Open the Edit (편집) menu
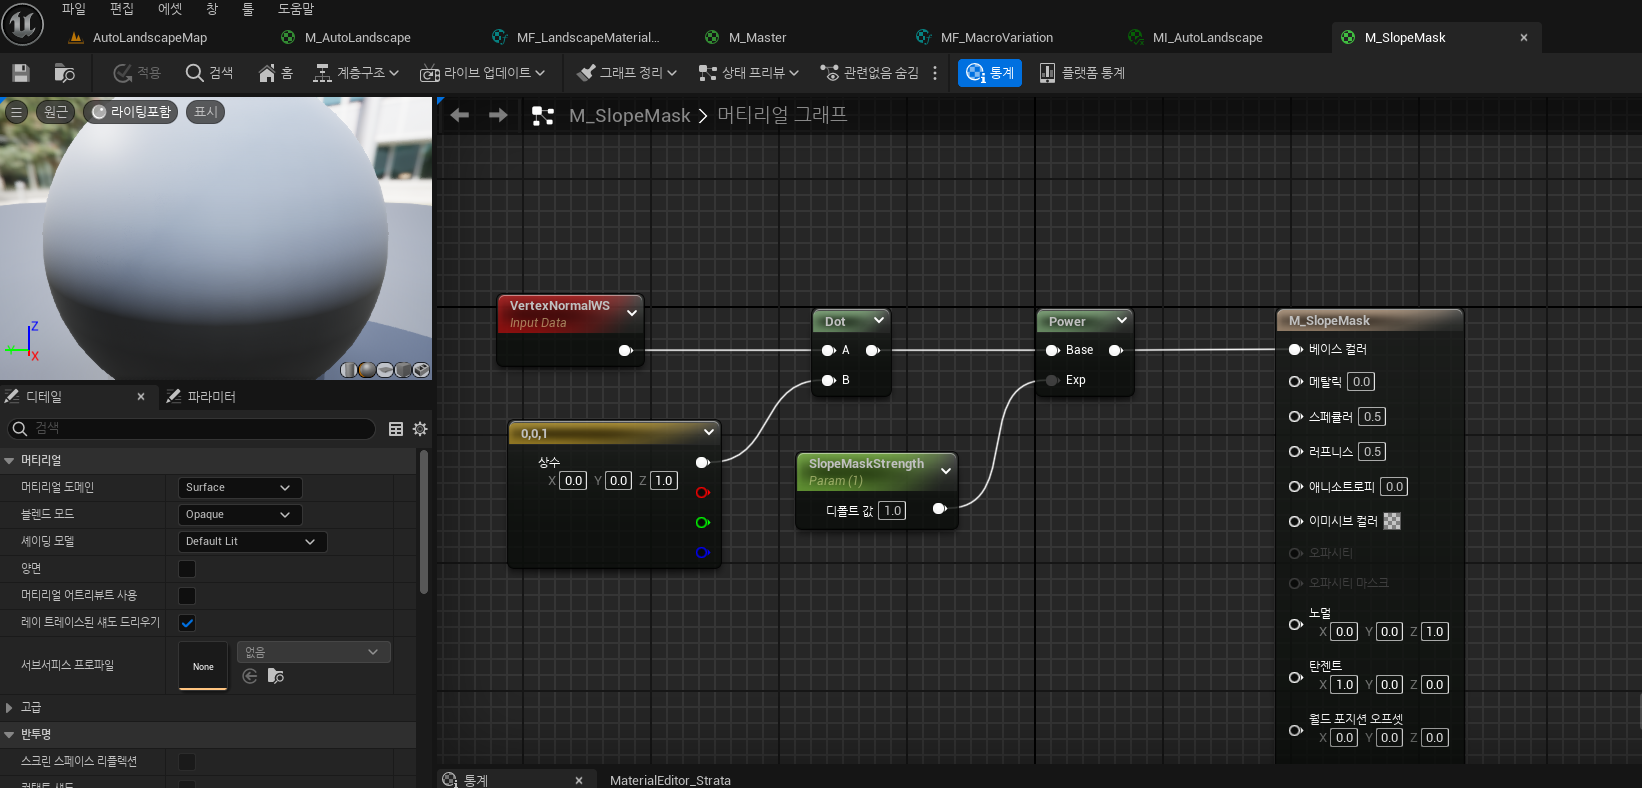The width and height of the screenshot is (1642, 788). pos(122,9)
